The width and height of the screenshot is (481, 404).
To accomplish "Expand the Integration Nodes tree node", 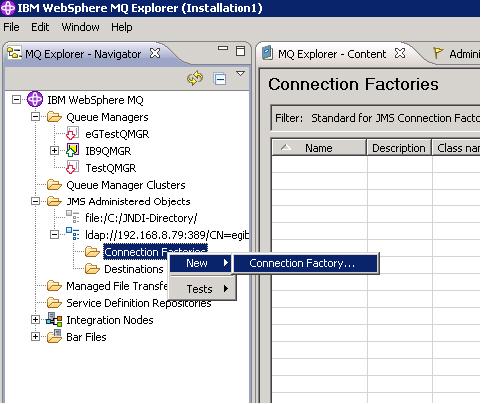I will coord(35,320).
